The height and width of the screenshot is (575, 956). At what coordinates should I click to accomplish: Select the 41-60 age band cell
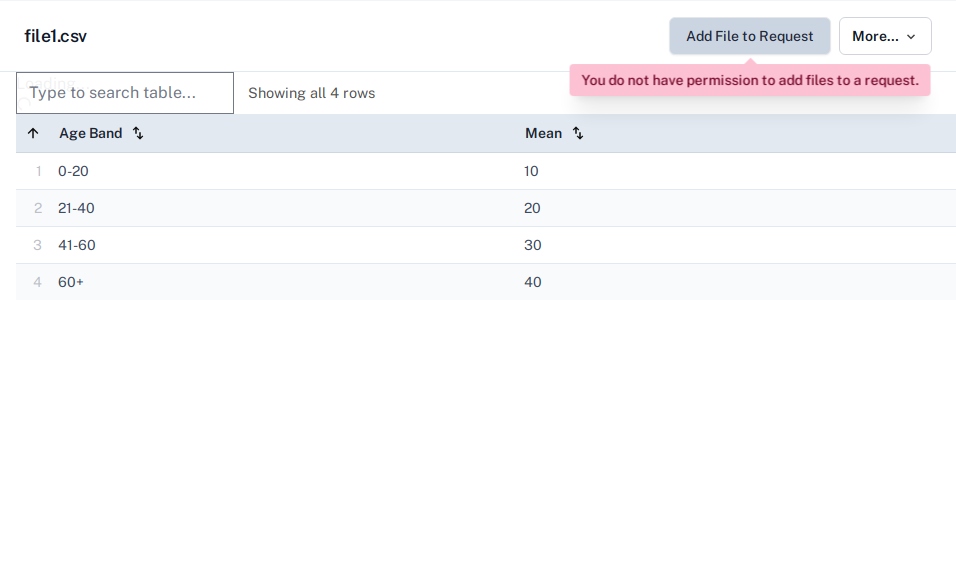(x=77, y=245)
